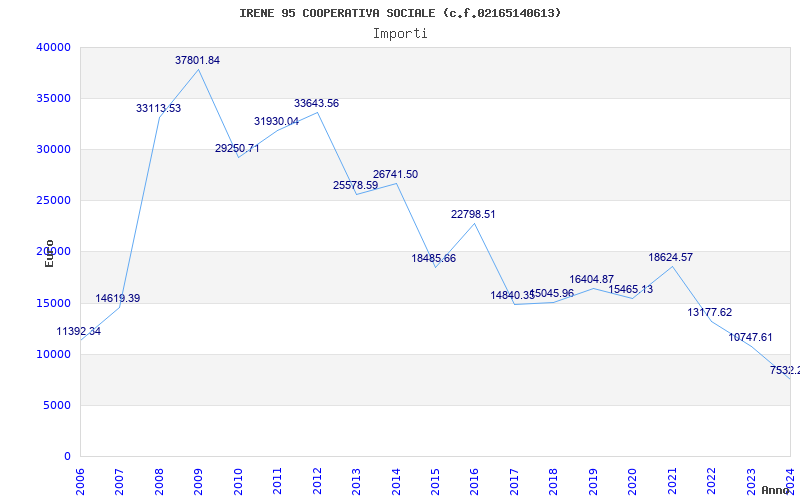Viewport: 800px width, 500px height.
Task: Click the 2008 x-axis year label
Action: [x=159, y=481]
